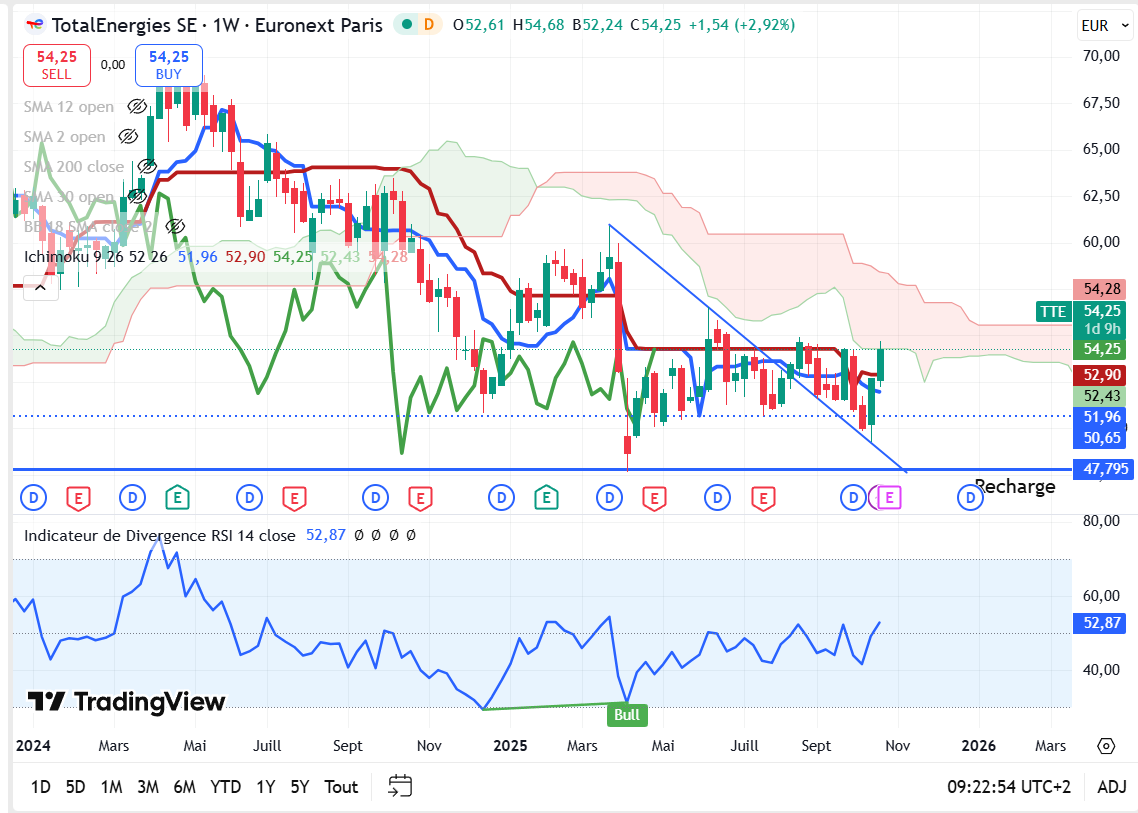The height and width of the screenshot is (813, 1138).
Task: Click the chart settings gear on time axis
Action: coord(1106,746)
